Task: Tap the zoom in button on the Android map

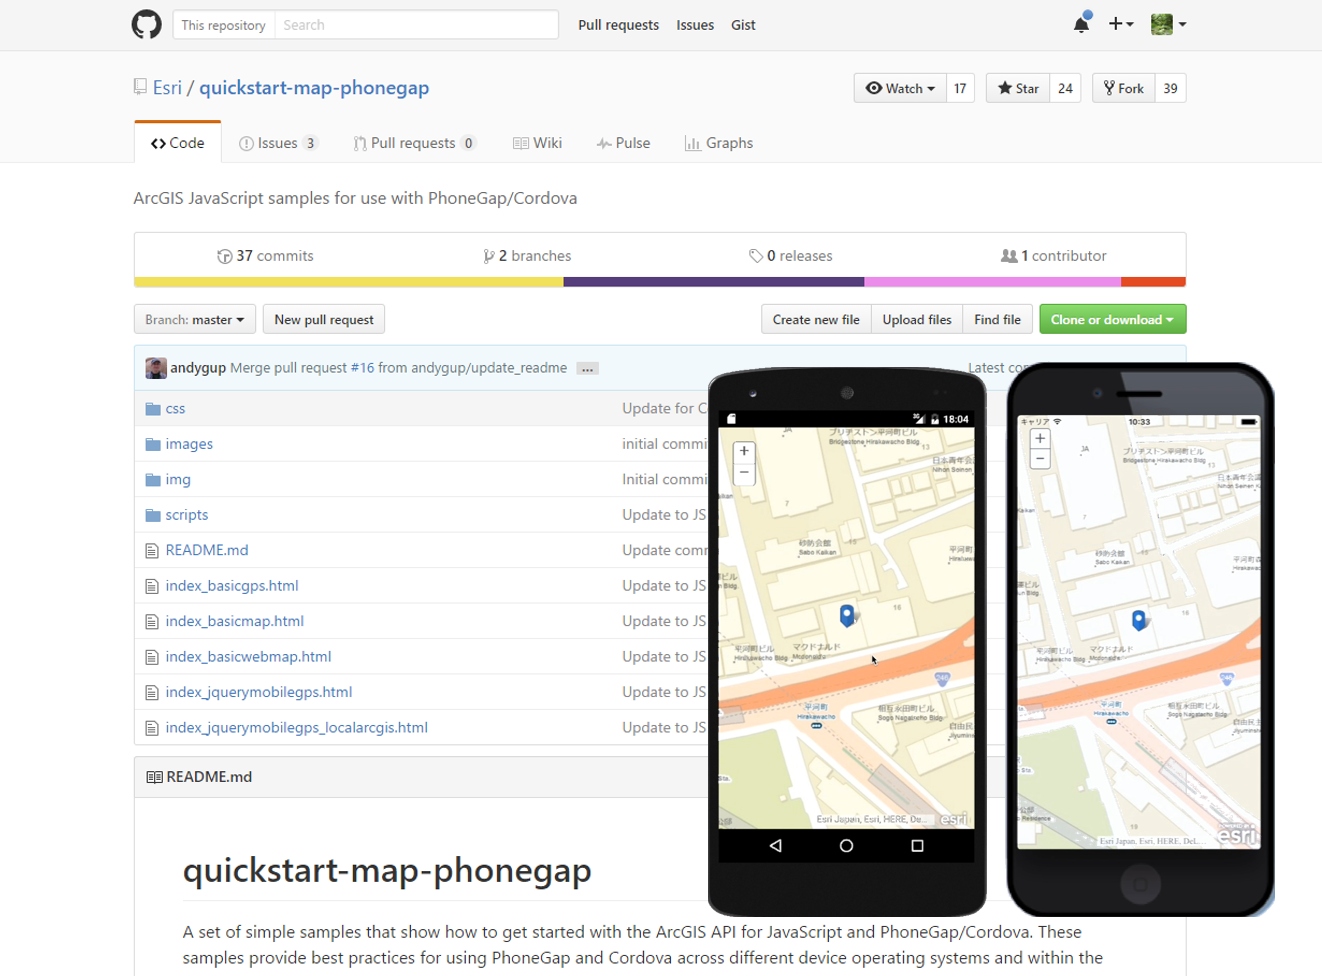Action: click(x=744, y=452)
